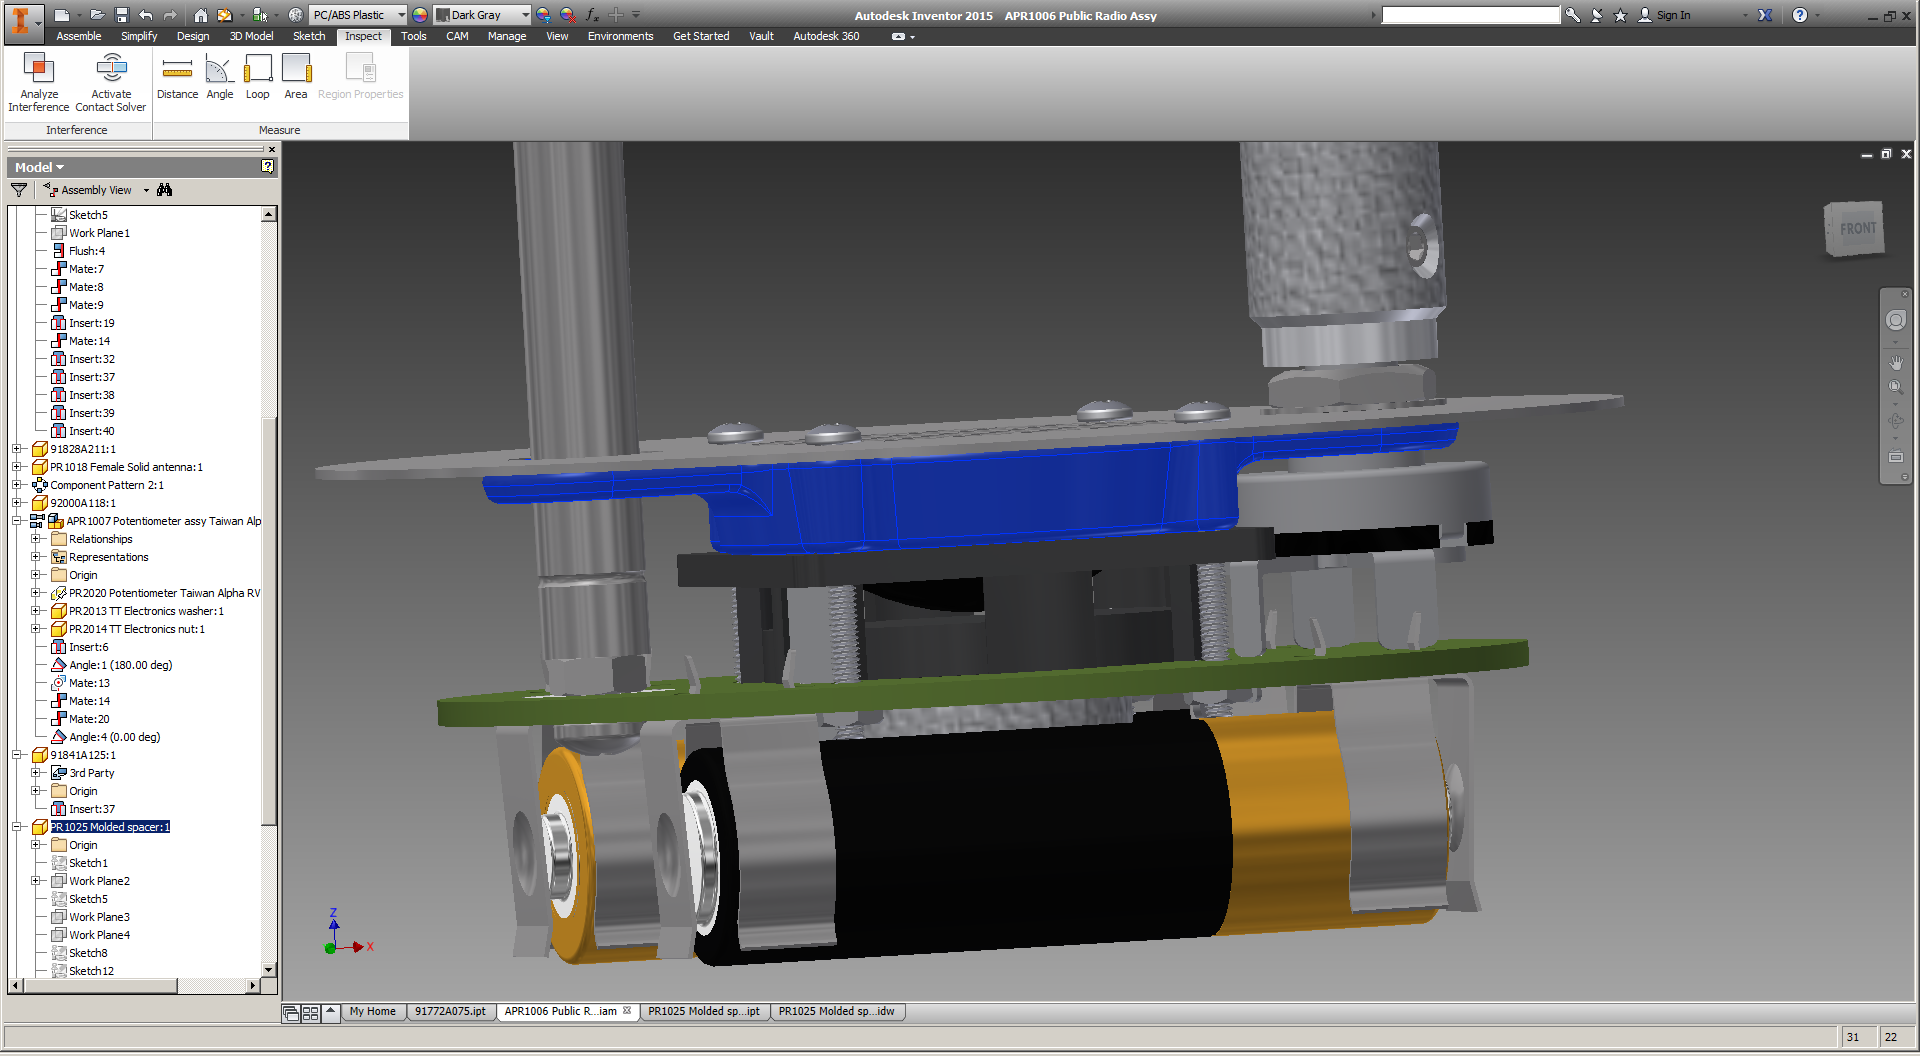The image size is (1920, 1056).
Task: Click the browser vertical scrollbar down arrow
Action: point(268,969)
